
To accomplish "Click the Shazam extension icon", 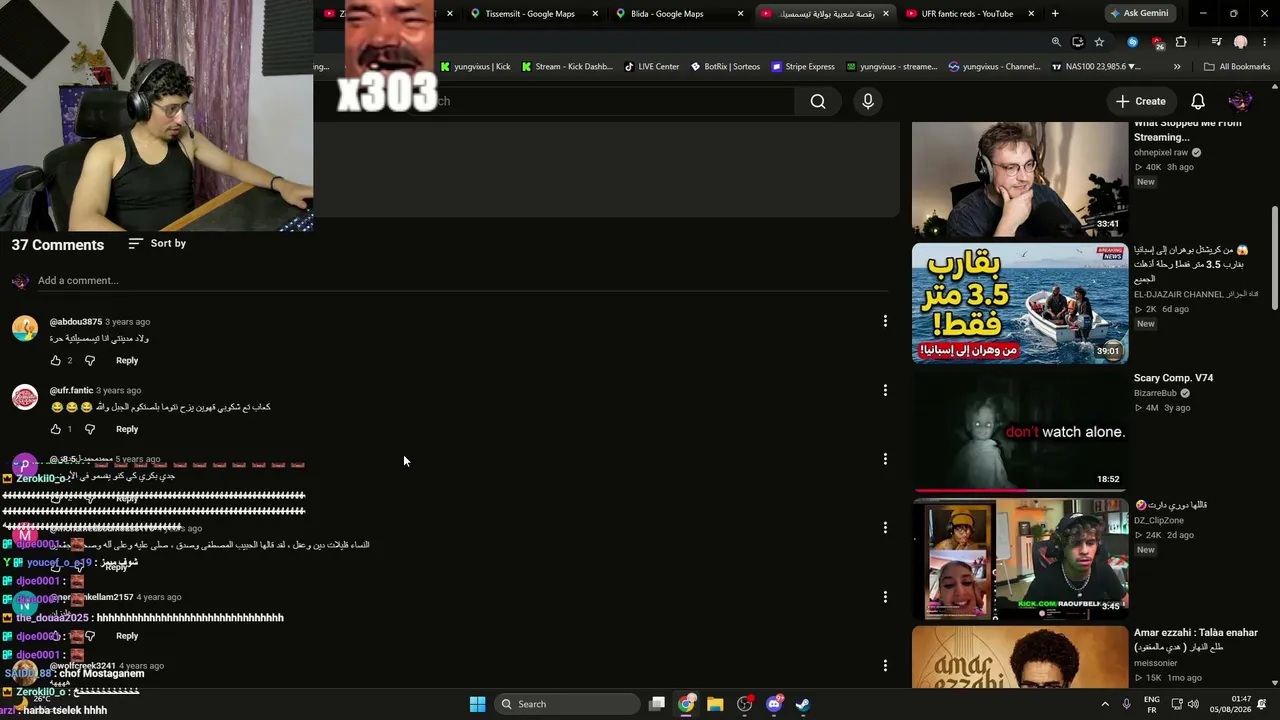I will click(1132, 42).
